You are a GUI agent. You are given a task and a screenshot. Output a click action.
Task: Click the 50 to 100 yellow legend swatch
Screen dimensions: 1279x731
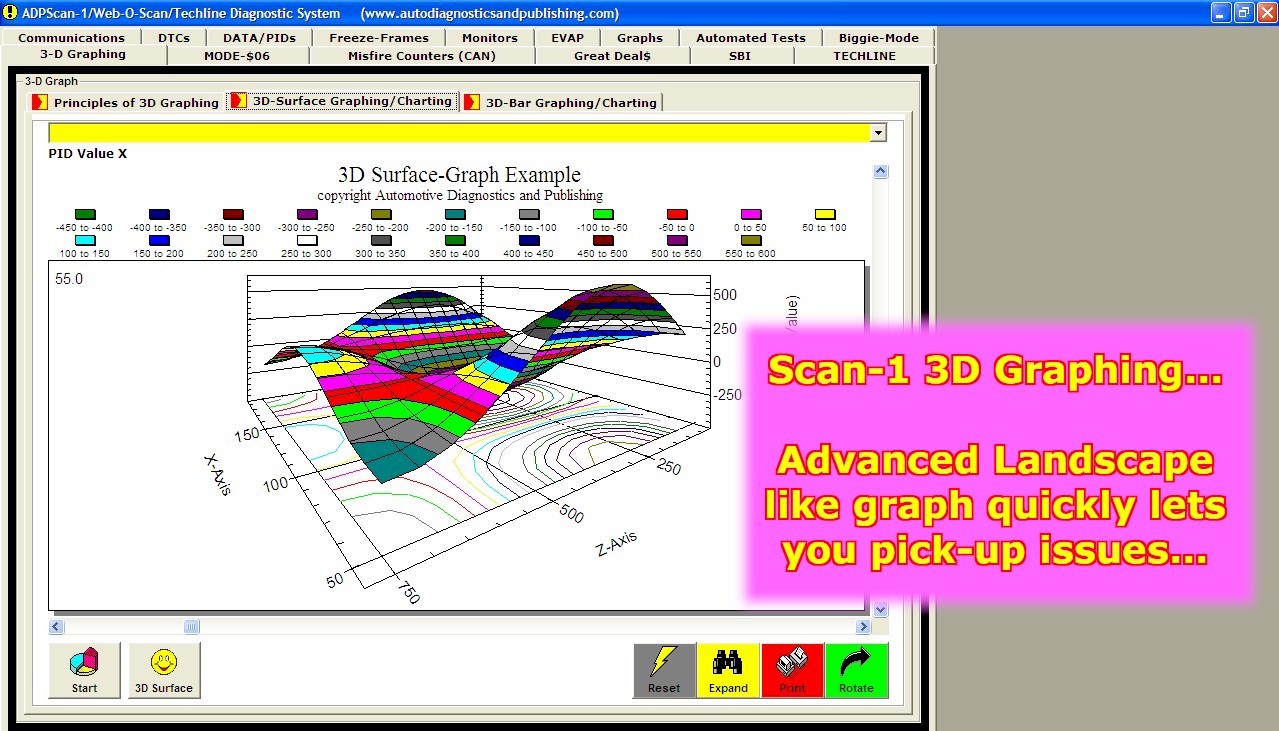825,214
